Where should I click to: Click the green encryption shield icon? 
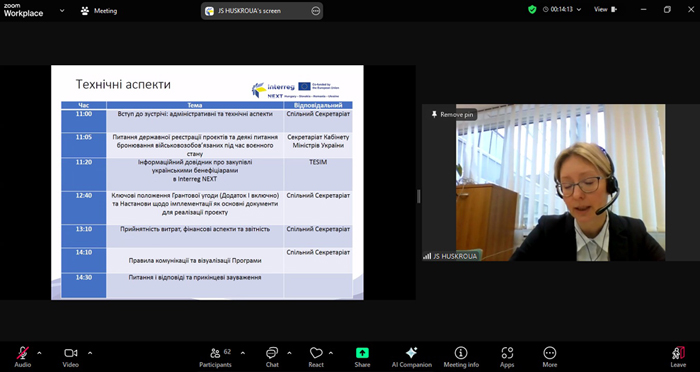(x=532, y=9)
